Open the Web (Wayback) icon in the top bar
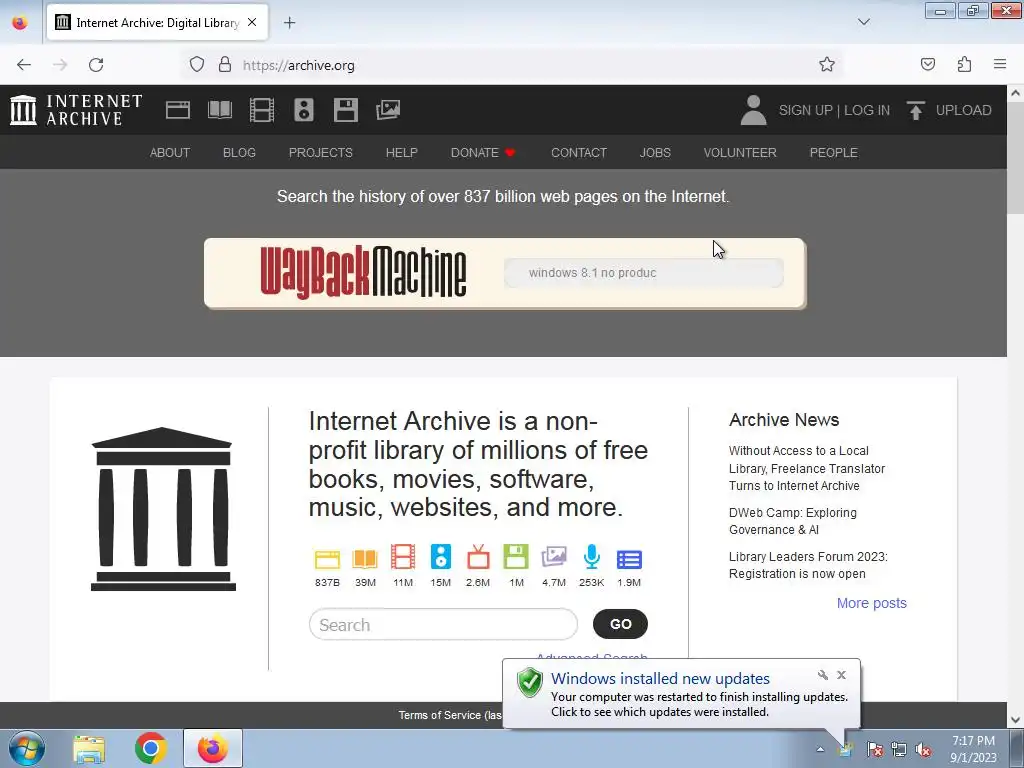This screenshot has height=768, width=1024. click(178, 110)
